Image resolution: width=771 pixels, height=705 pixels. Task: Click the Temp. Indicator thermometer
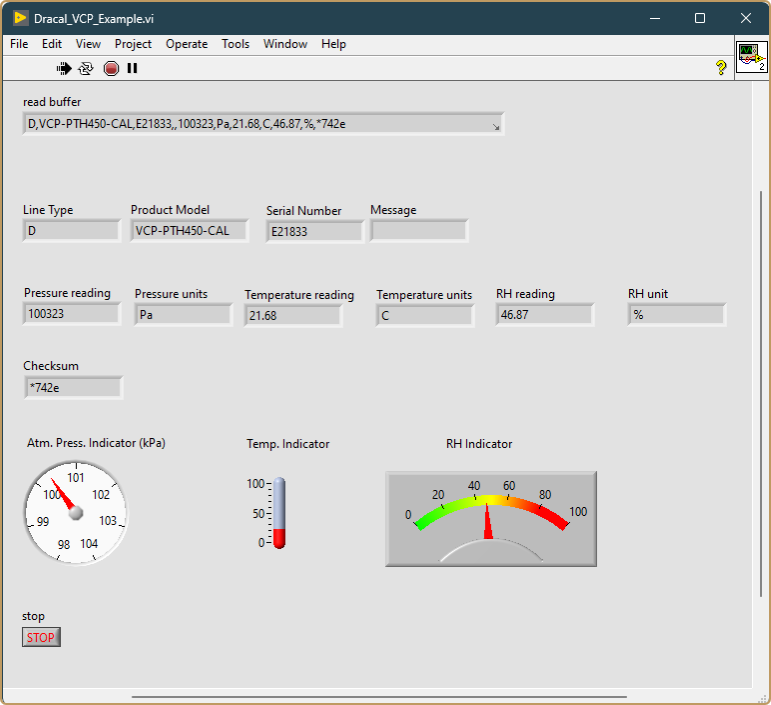279,513
